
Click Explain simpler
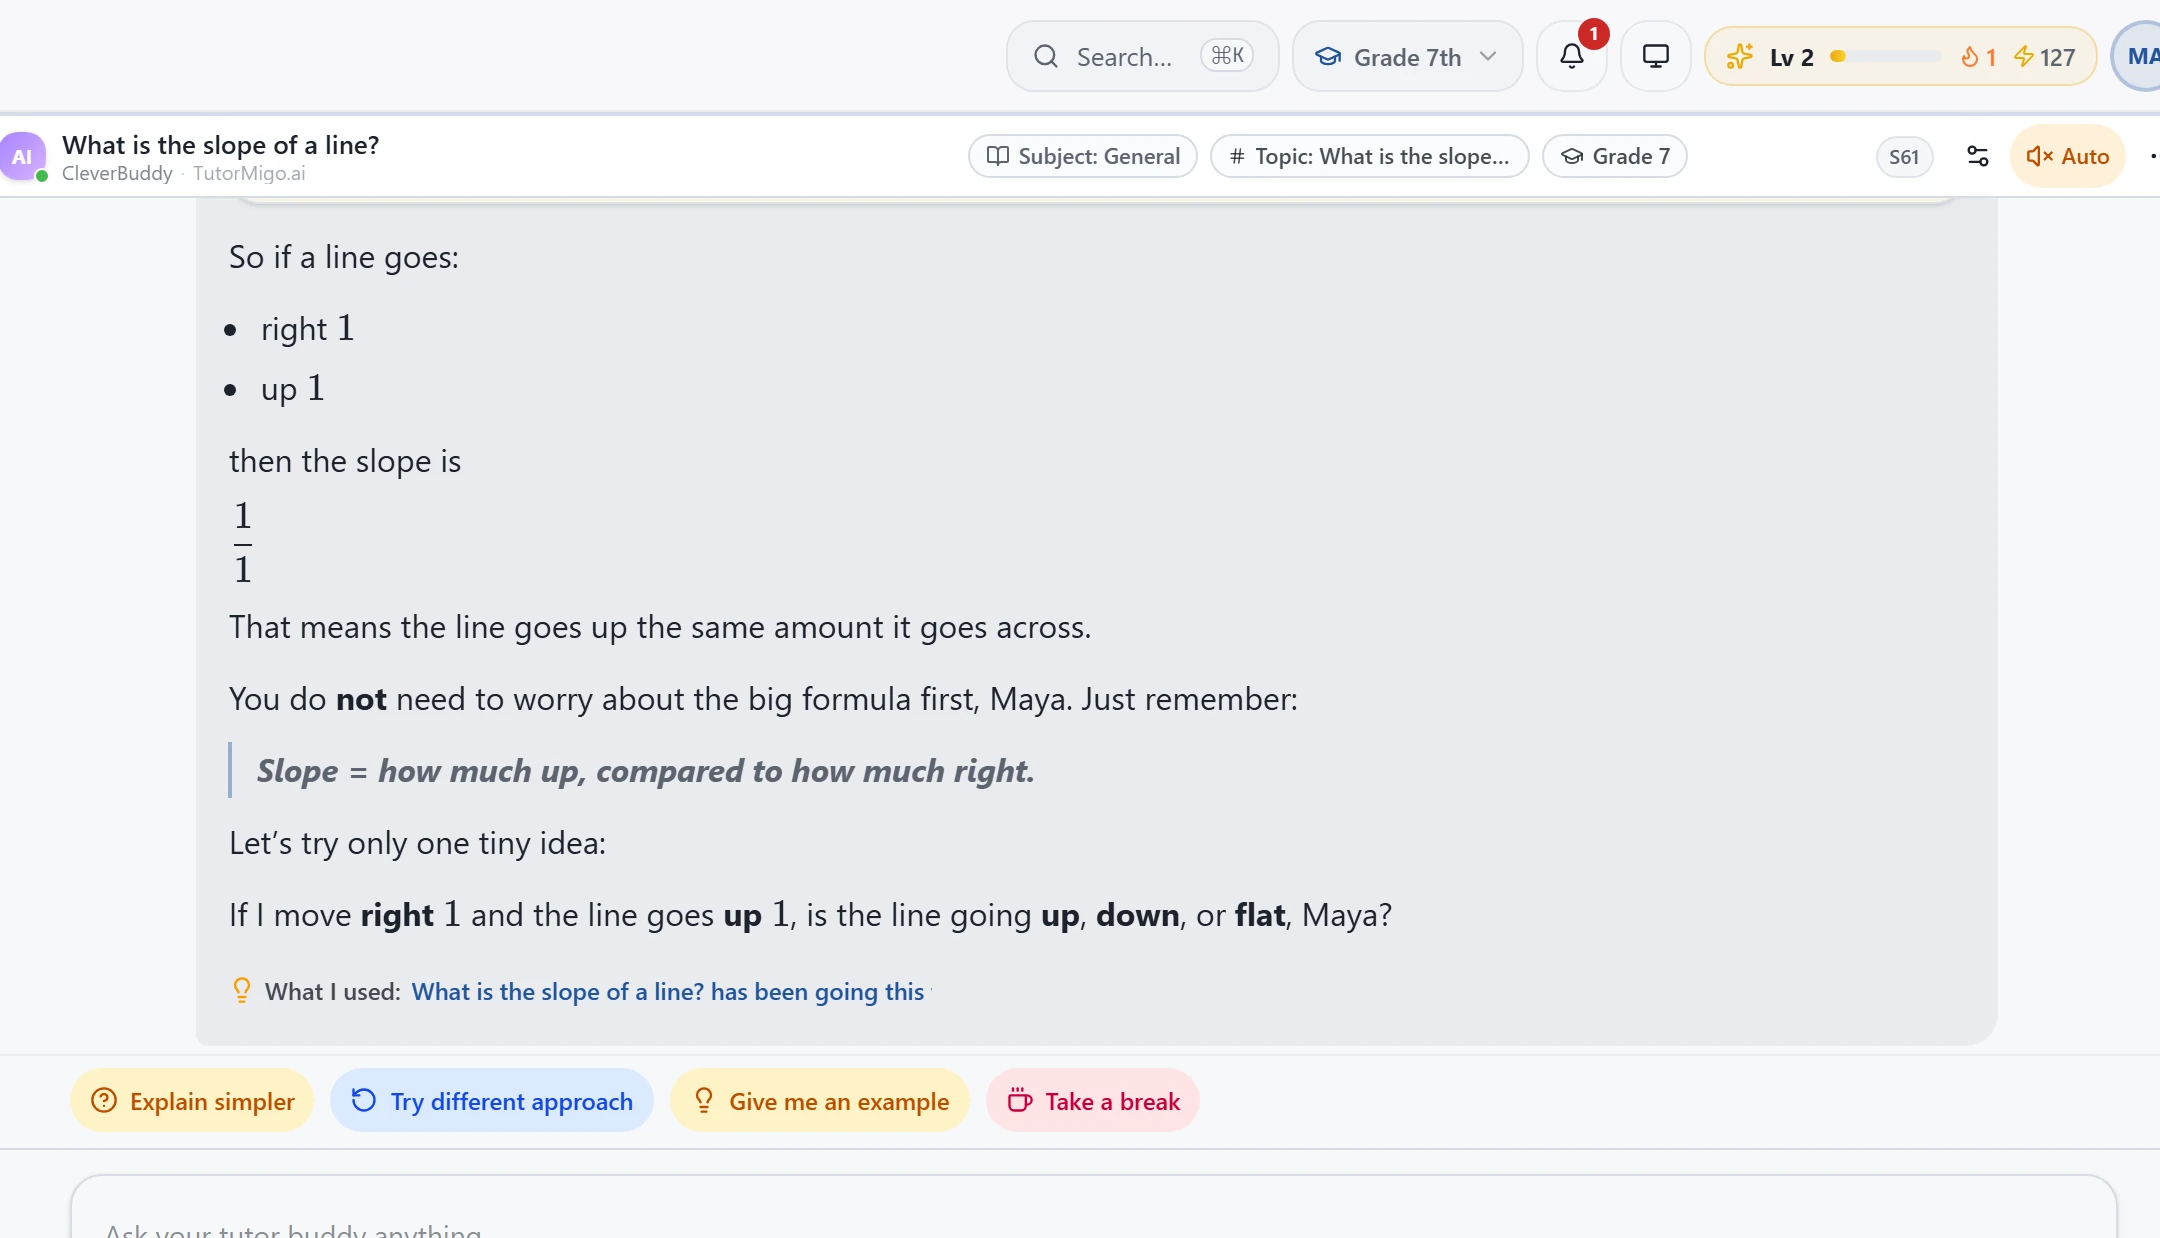click(192, 1101)
